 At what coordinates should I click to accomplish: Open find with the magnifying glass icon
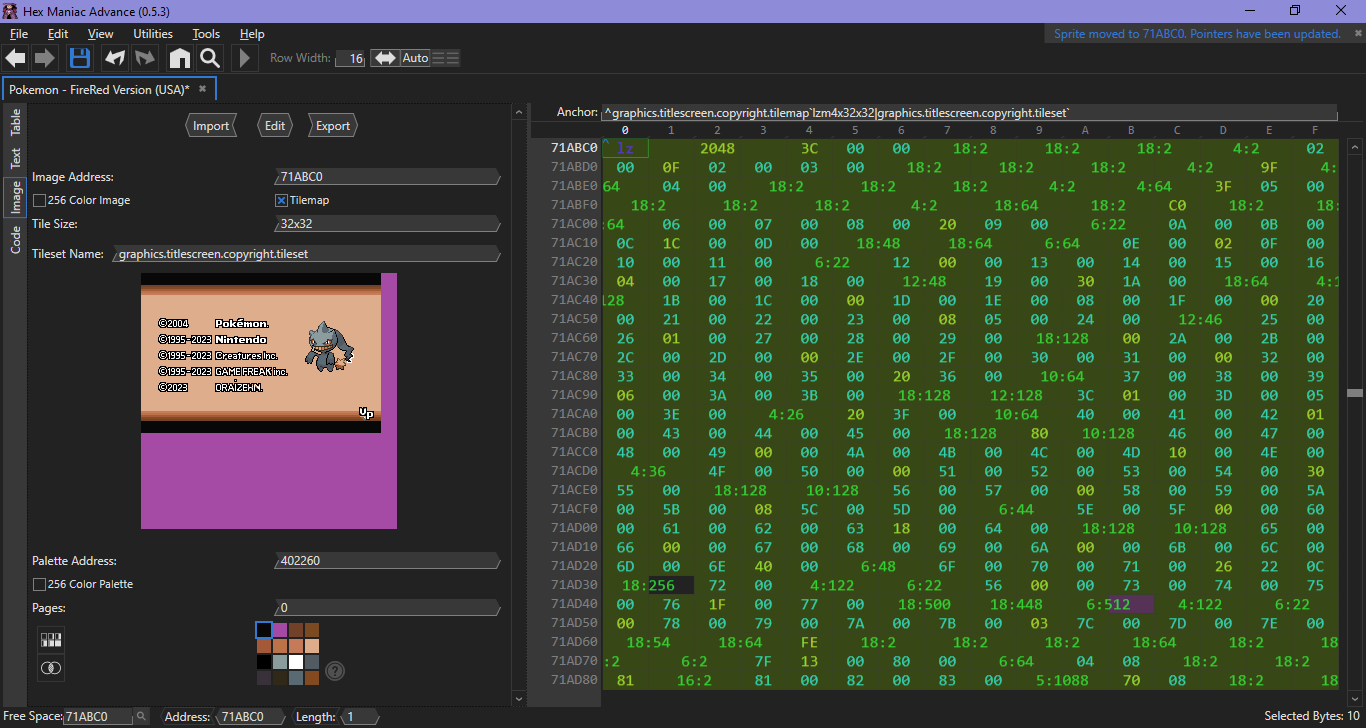(x=209, y=58)
